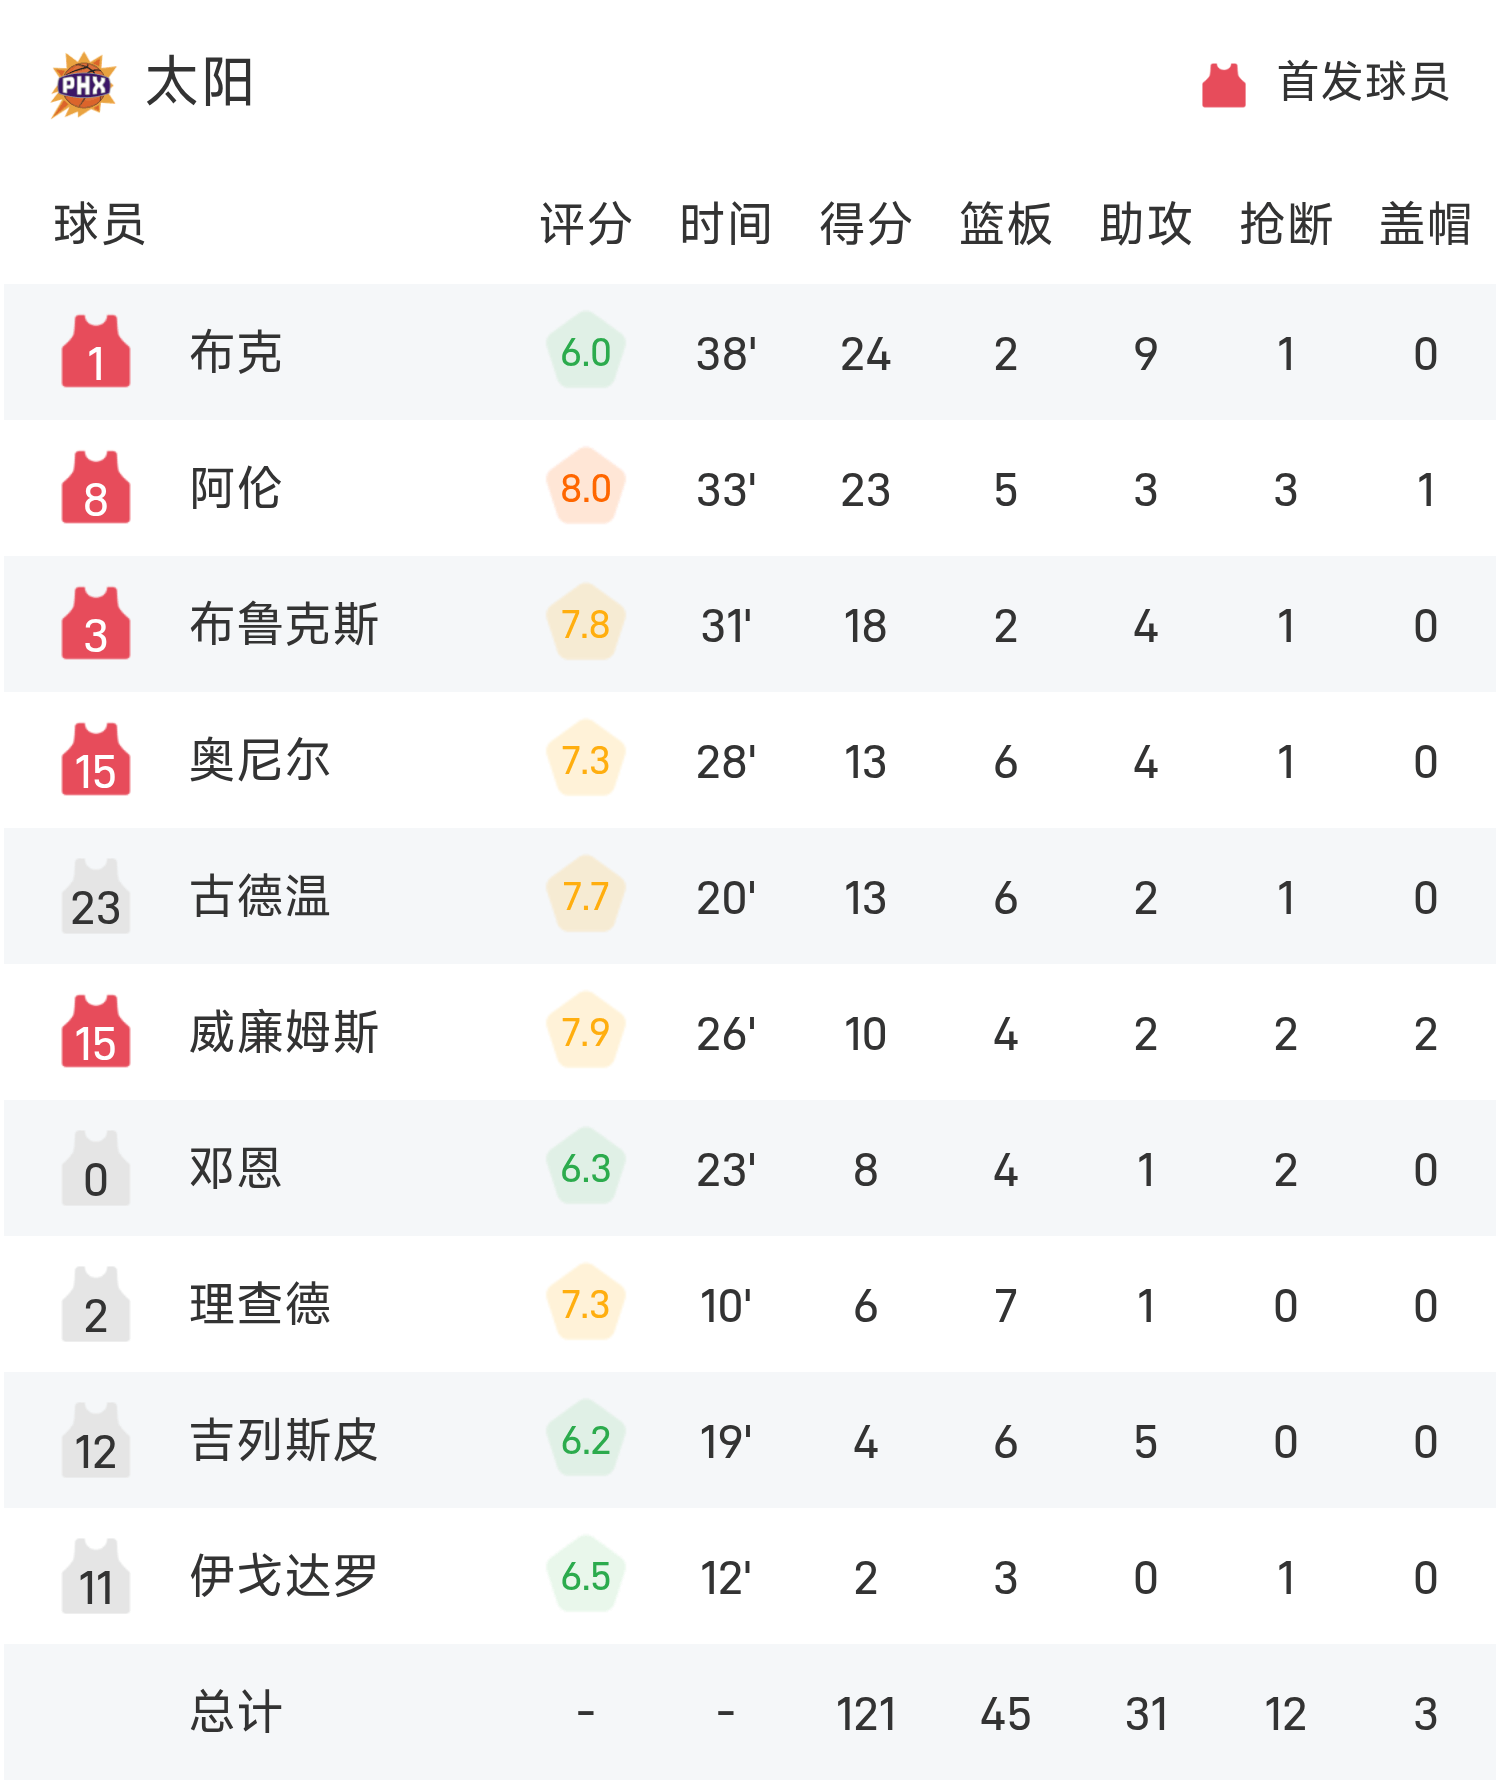Click 古德温's gray number 23 jersey icon
1500x1784 pixels.
(x=96, y=897)
